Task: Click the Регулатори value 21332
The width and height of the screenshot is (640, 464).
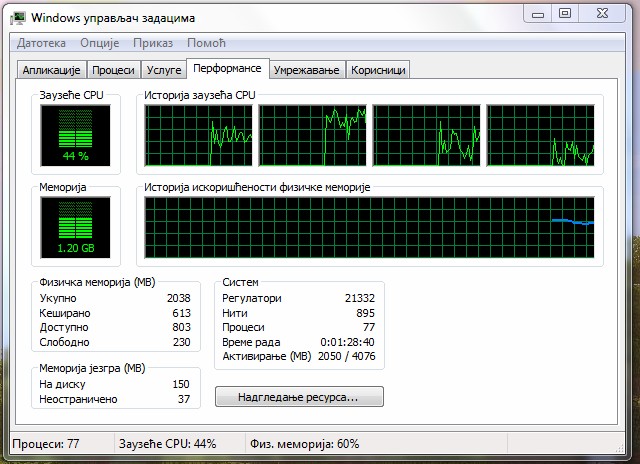Action: 360,298
